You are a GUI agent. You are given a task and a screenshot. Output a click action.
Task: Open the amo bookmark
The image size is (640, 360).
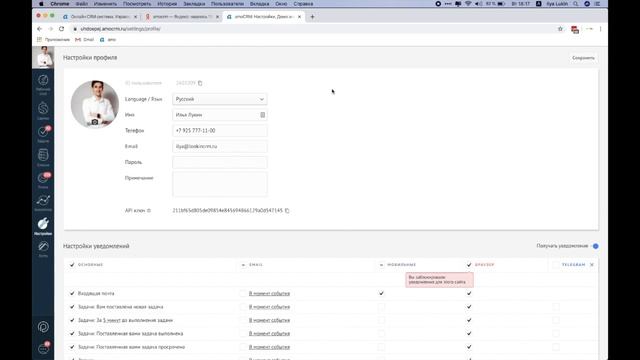(108, 40)
